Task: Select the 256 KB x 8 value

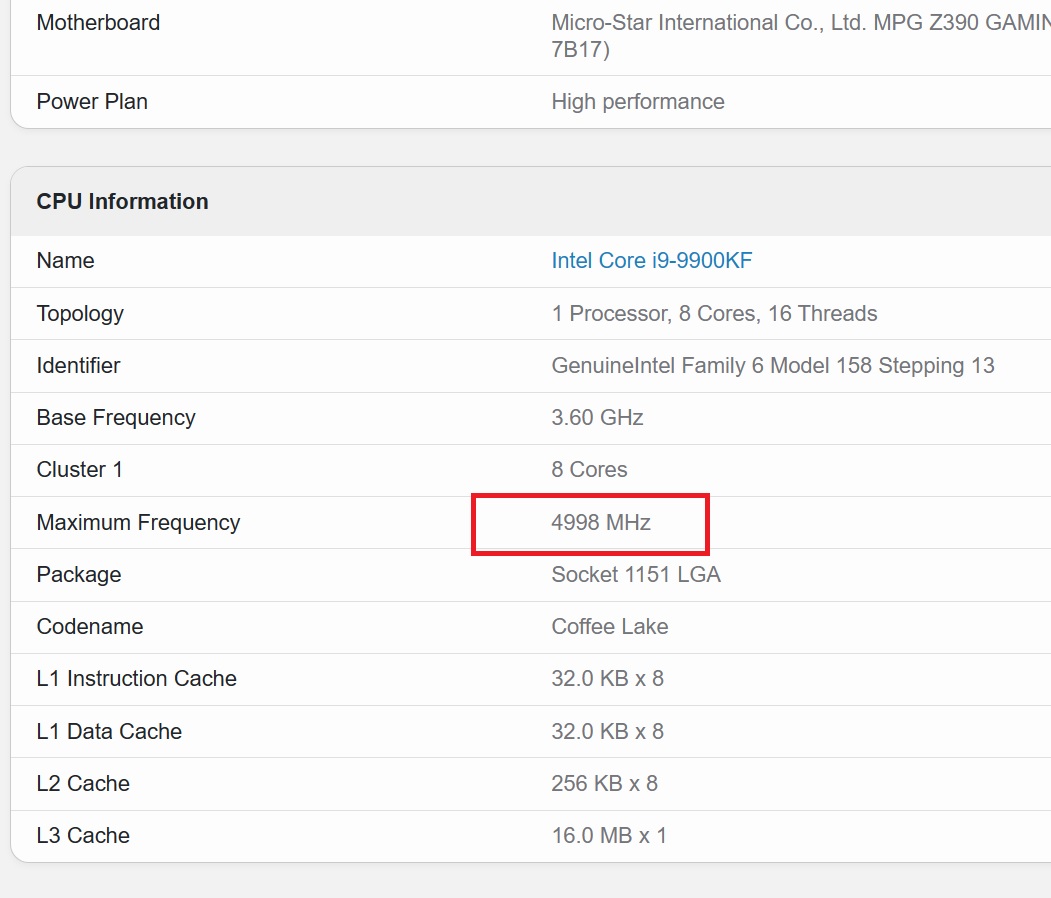Action: coord(604,784)
